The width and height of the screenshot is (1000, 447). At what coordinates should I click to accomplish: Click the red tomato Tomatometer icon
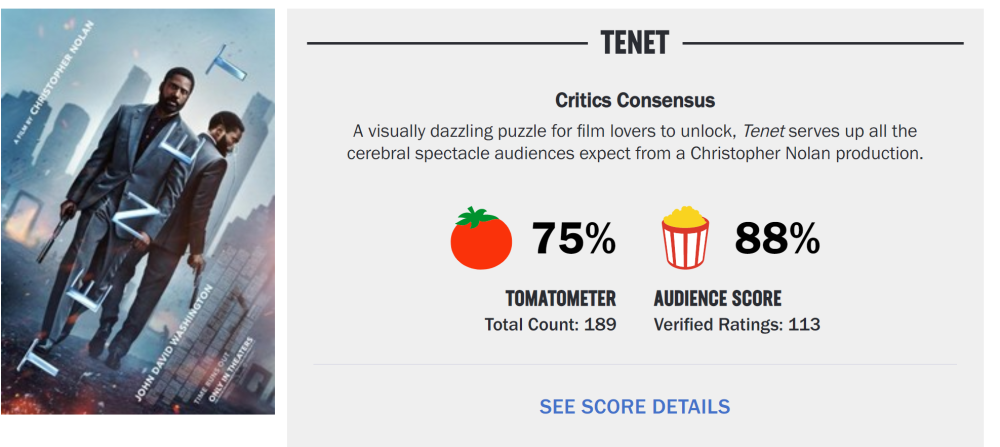[x=482, y=237]
